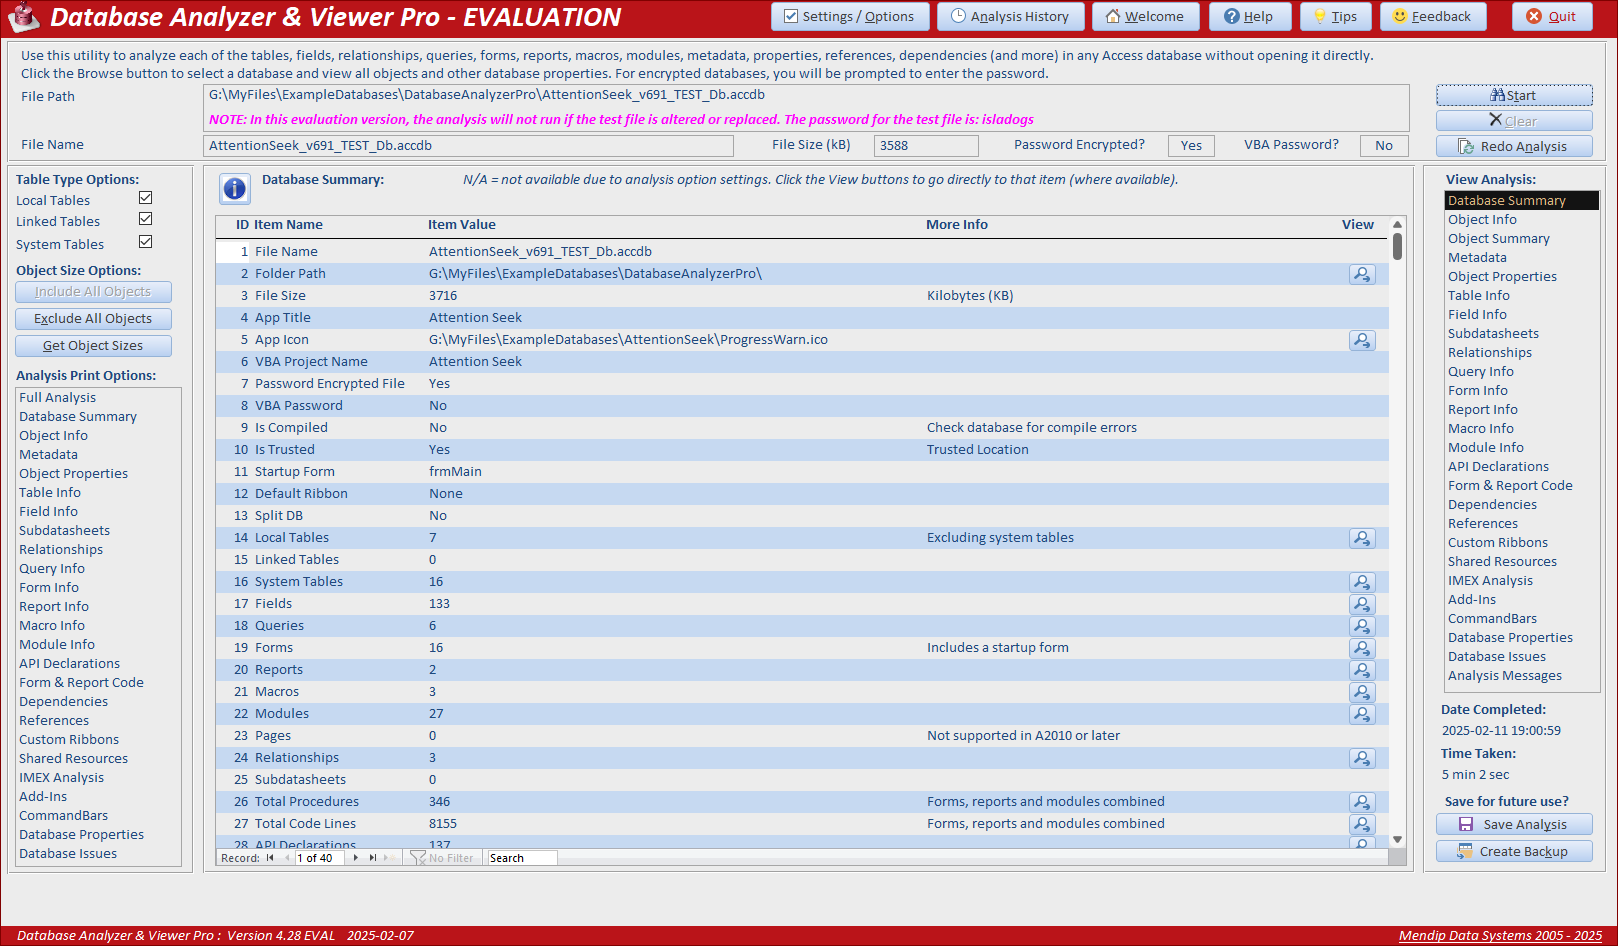The image size is (1618, 946).
Task: Open view icon for Total Procedures row
Action: pos(1362,802)
